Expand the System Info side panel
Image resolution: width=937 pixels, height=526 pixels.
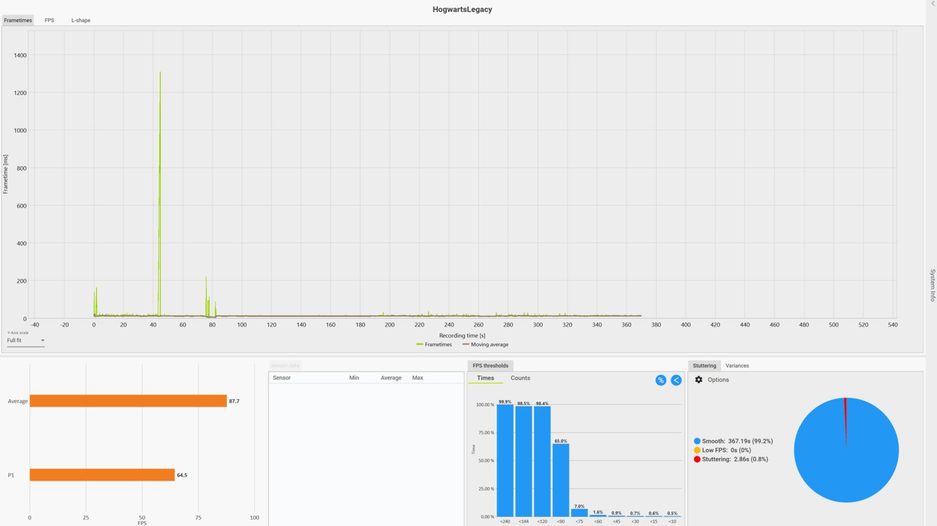click(x=932, y=285)
